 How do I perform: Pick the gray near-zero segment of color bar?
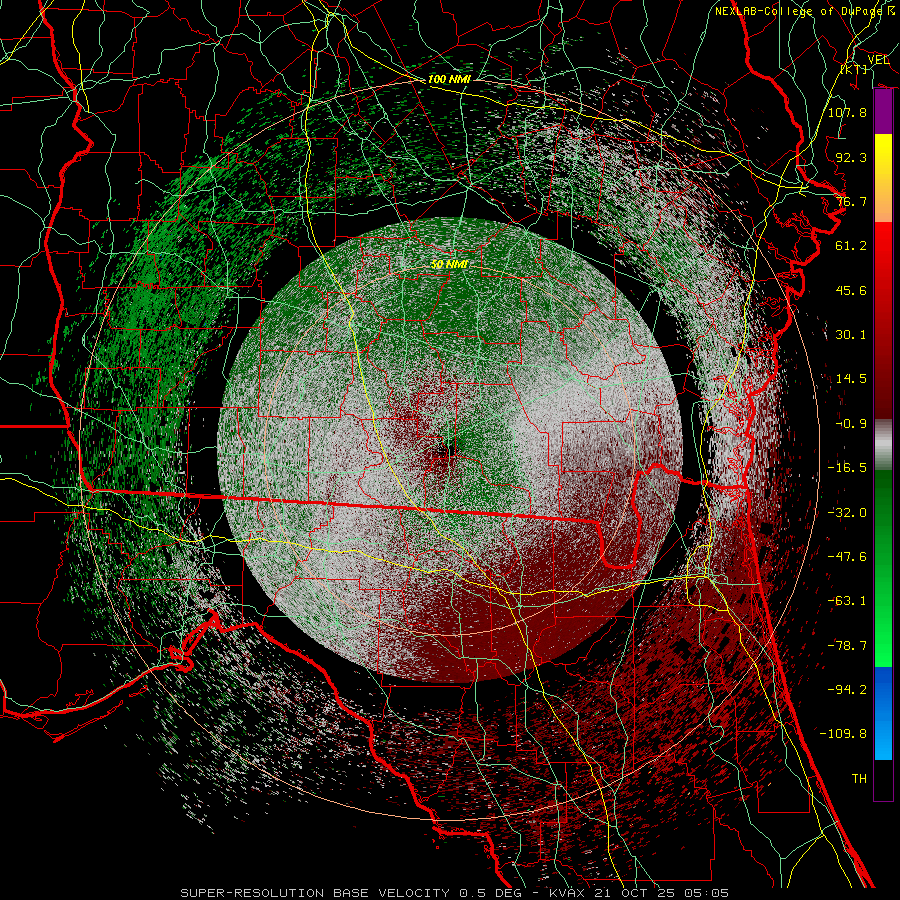coord(883,445)
